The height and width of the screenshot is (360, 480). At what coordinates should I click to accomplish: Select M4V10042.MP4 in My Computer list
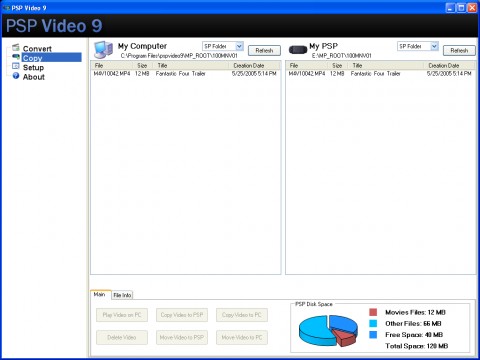pos(185,73)
